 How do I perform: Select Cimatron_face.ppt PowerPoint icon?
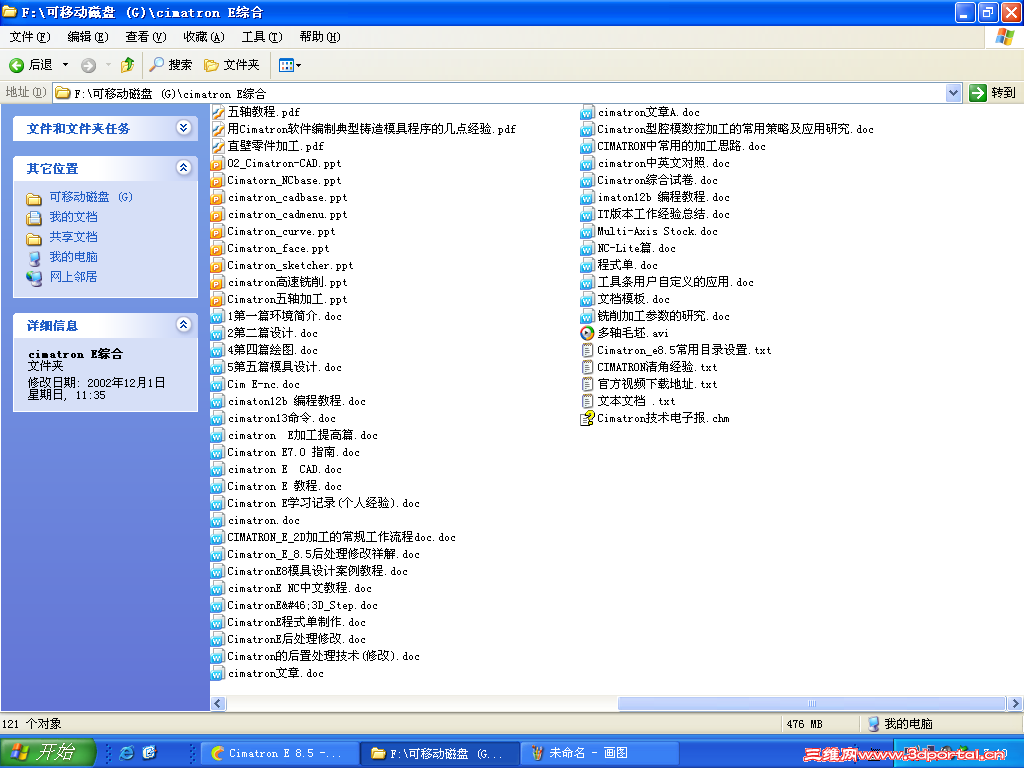(218, 248)
